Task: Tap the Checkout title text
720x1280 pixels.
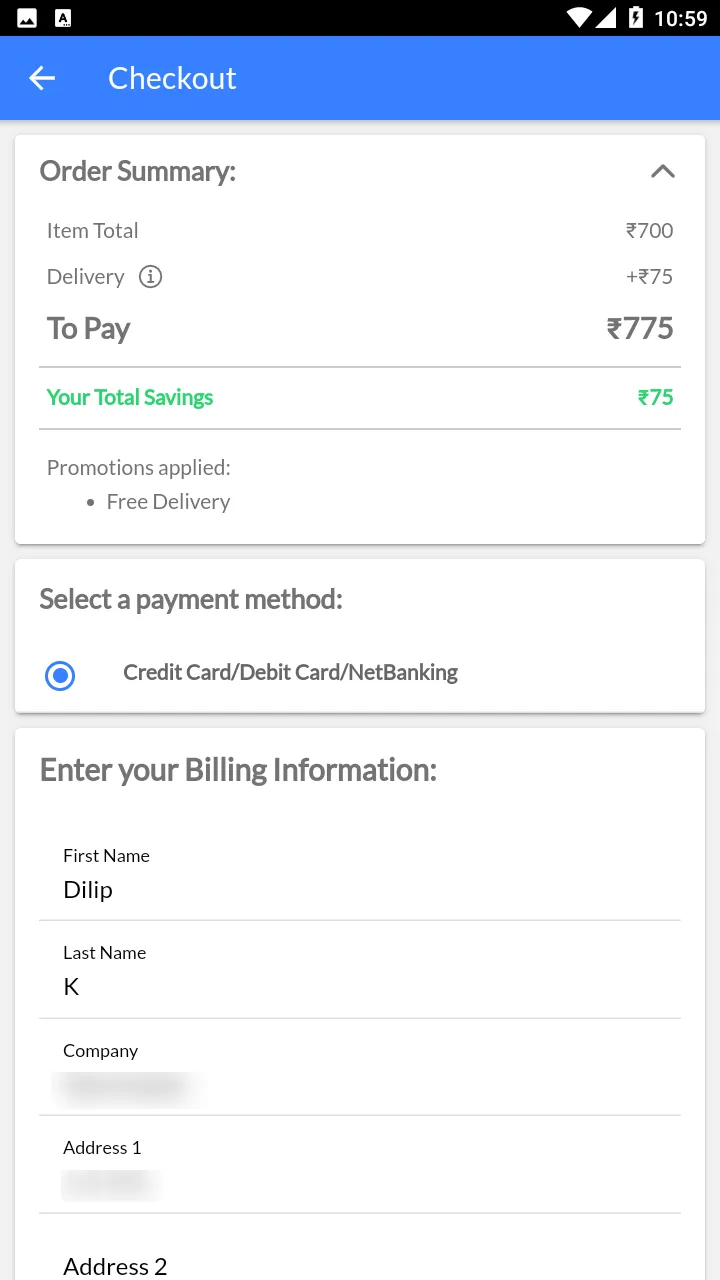Action: click(172, 78)
